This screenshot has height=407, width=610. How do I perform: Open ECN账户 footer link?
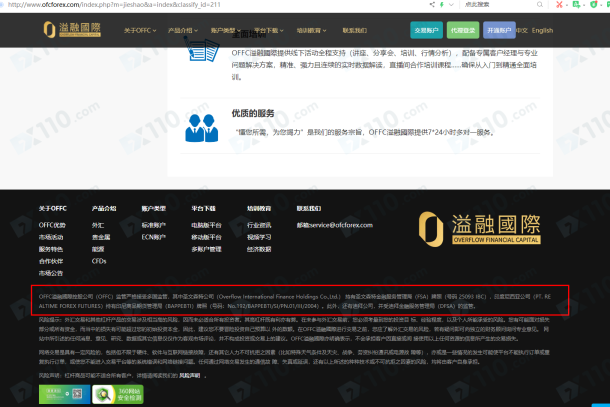pyautogui.click(x=154, y=237)
